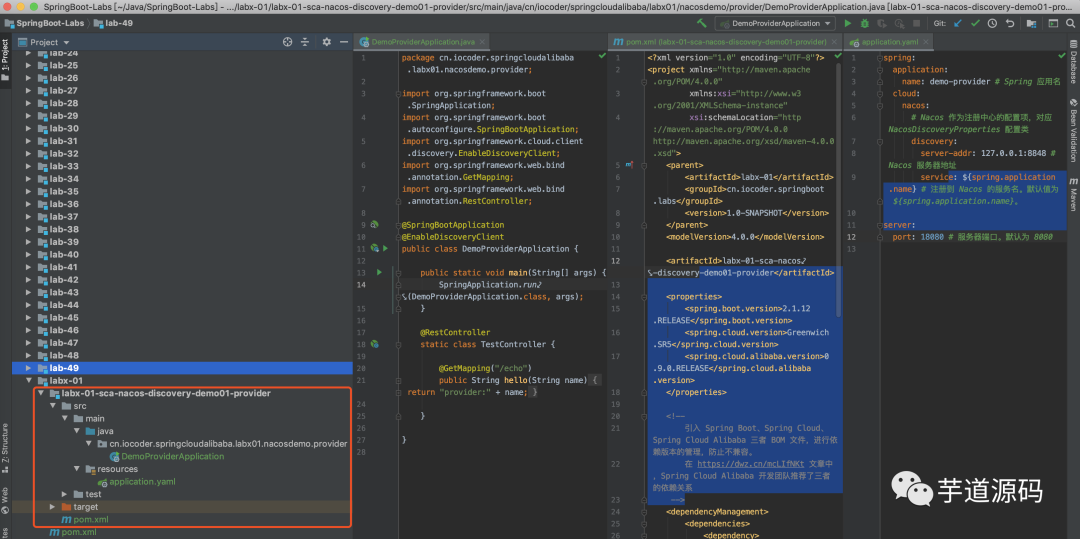Switch to the DemoProviderApplication.java tab
This screenshot has height=539, width=1080.
[422, 41]
